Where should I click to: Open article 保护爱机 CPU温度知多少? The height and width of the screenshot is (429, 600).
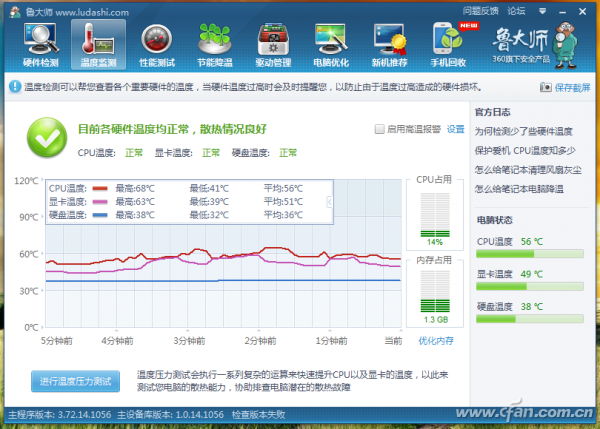(525, 151)
